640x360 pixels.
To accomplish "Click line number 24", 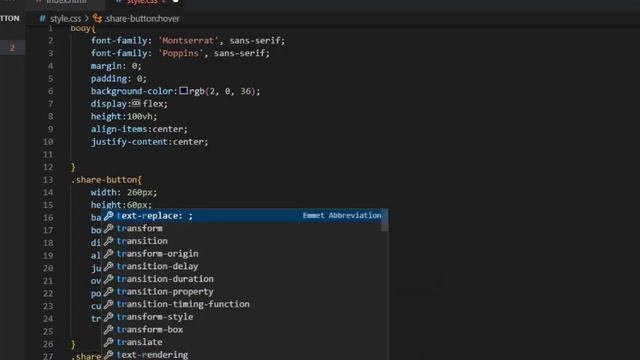I will pos(48,318).
